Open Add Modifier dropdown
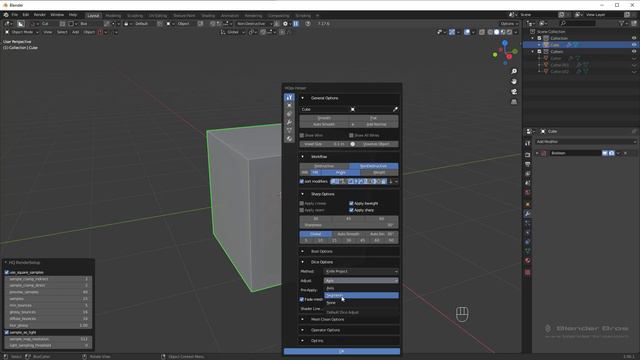 pyautogui.click(x=586, y=142)
